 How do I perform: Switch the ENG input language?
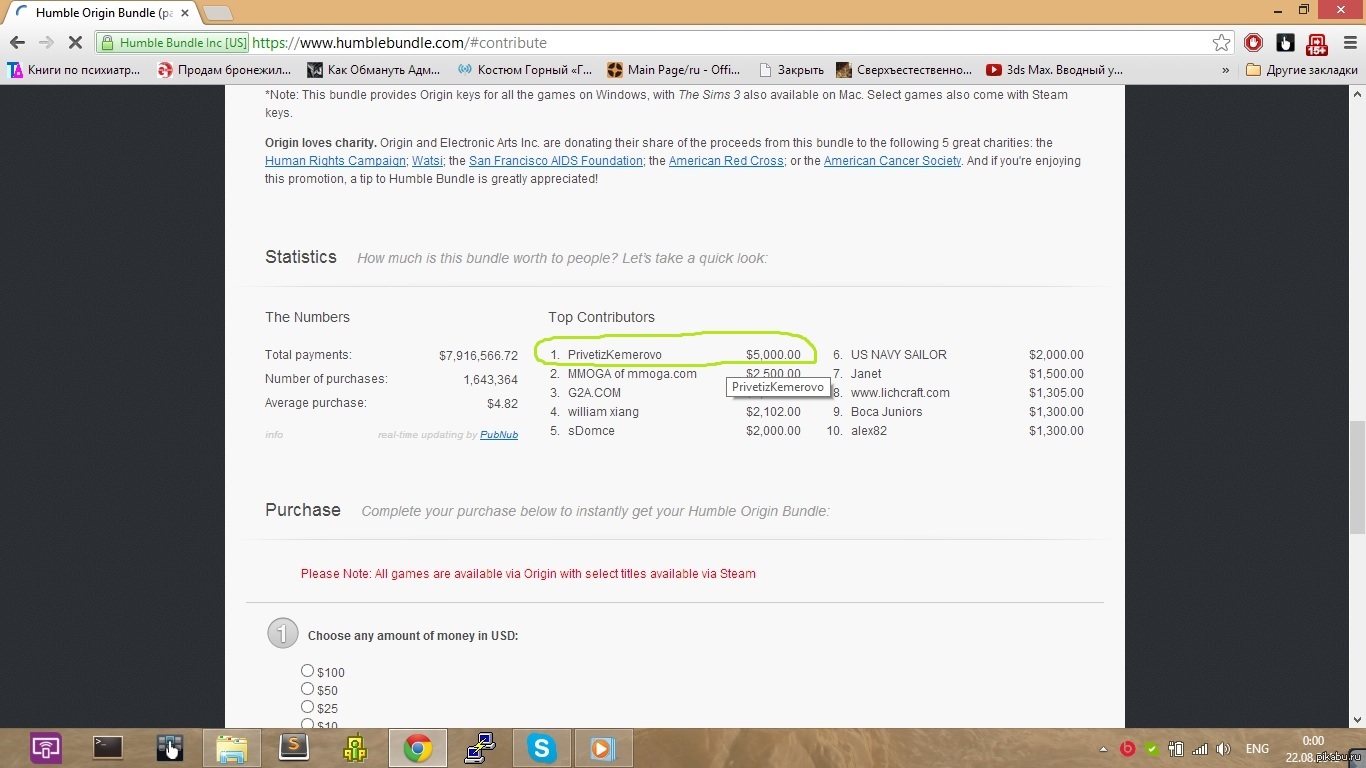pos(1257,749)
